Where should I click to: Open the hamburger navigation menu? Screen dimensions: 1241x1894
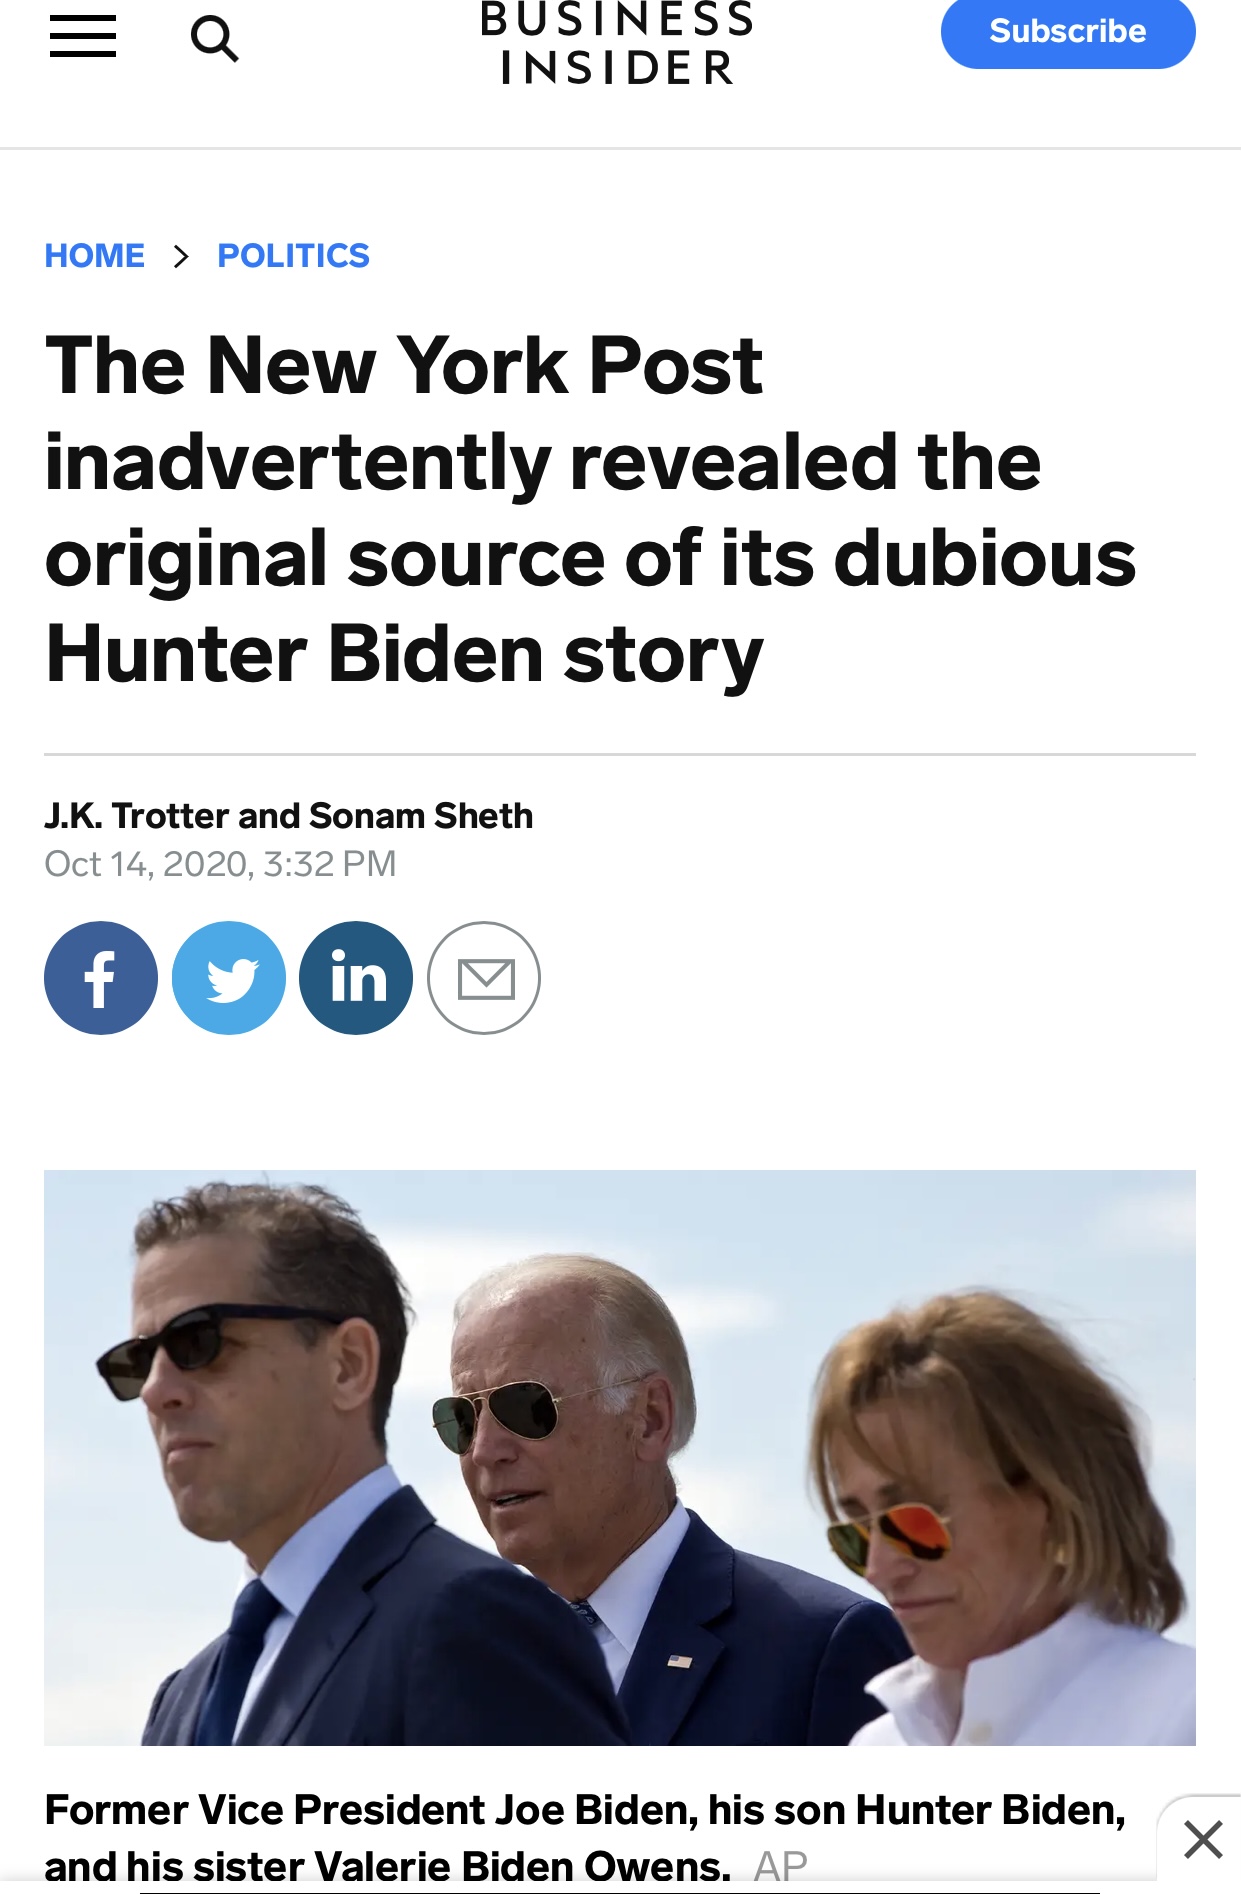pos(83,37)
